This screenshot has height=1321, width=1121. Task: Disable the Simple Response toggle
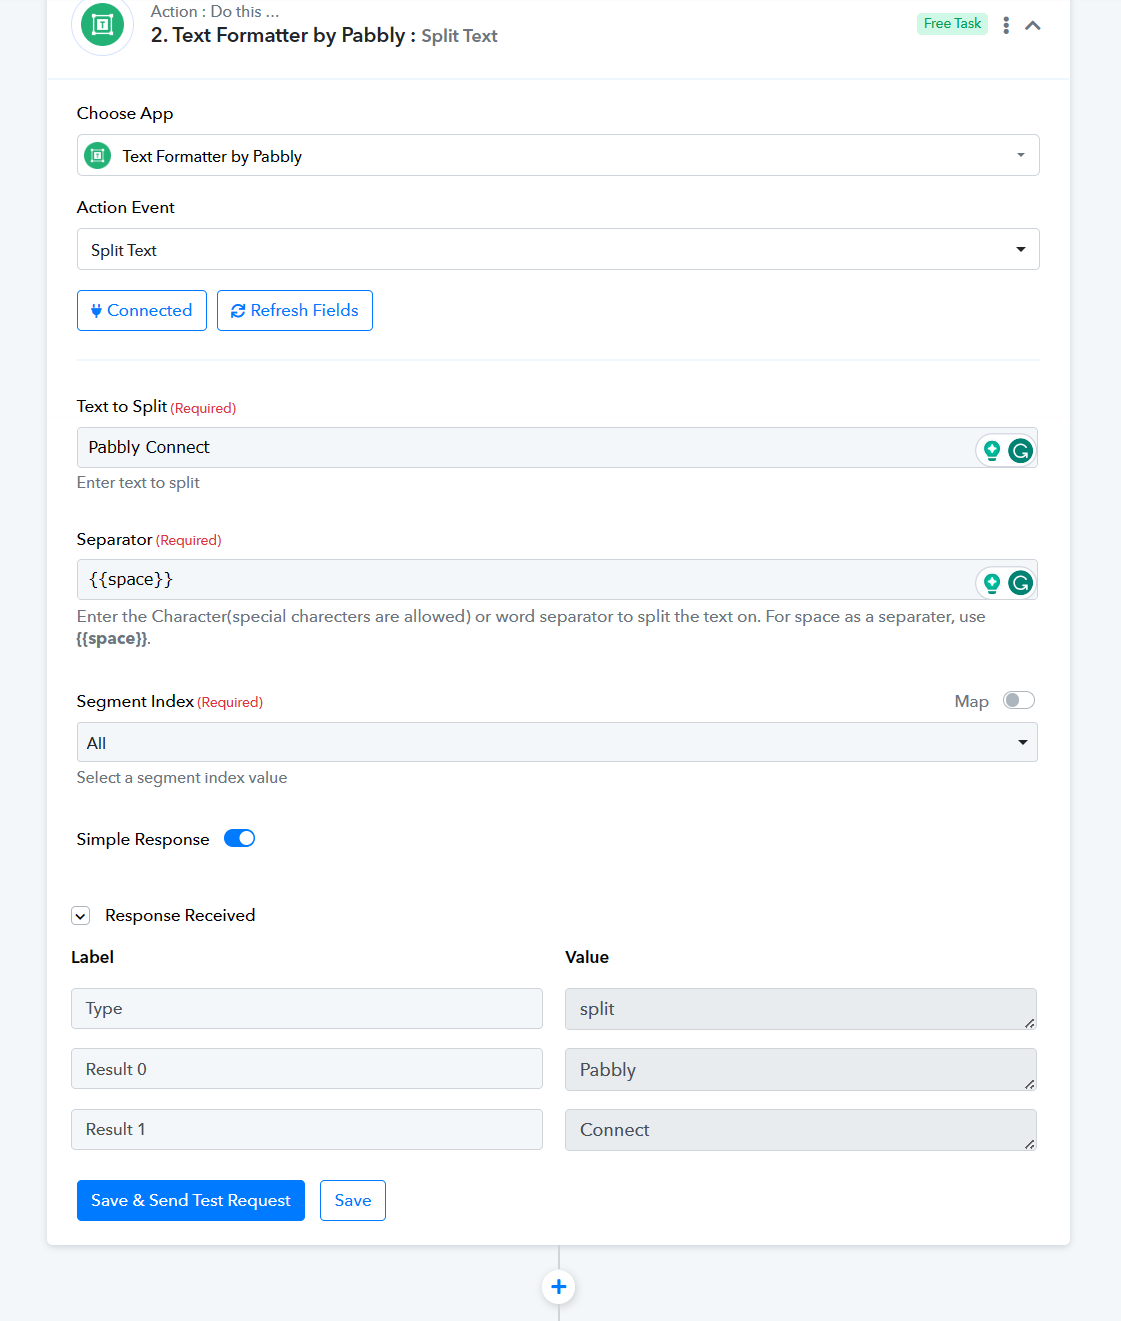(240, 838)
